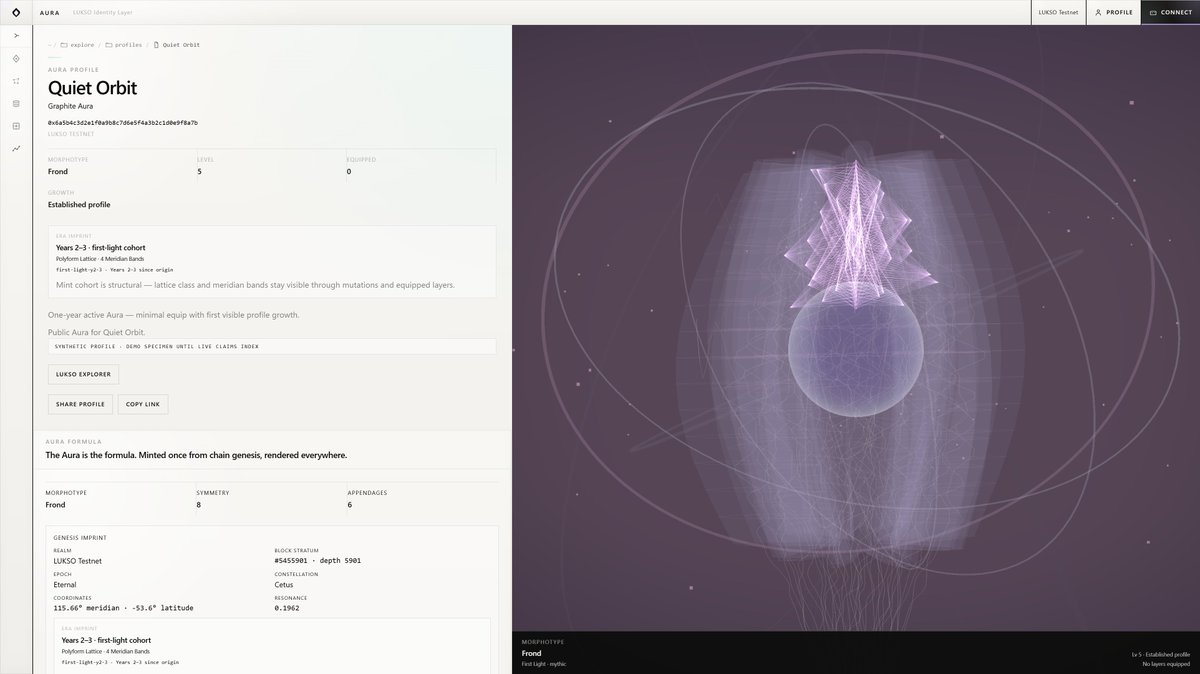This screenshot has width=1200, height=674.
Task: Click the Resonance value 0.1962
Action: pos(287,608)
